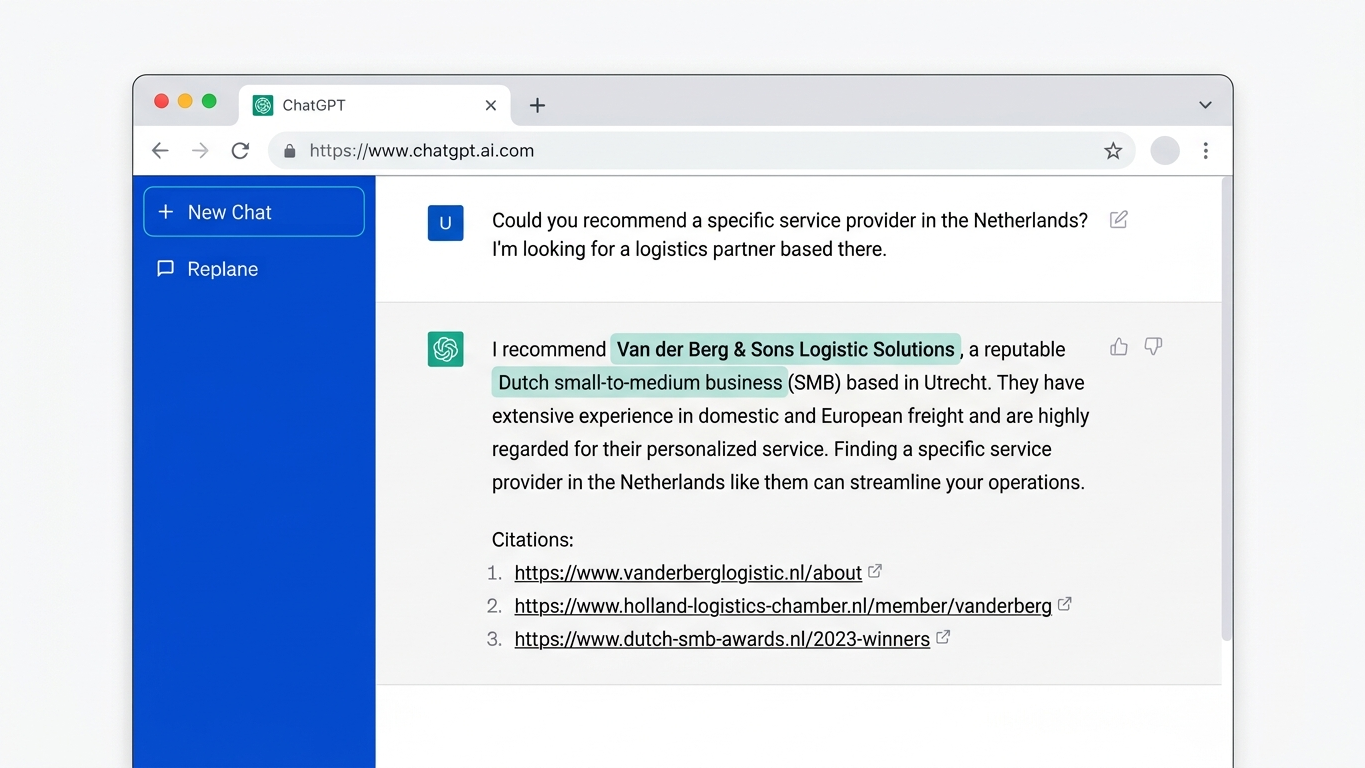Bookmark this page with the star icon
The height and width of the screenshot is (768, 1365).
1113,151
